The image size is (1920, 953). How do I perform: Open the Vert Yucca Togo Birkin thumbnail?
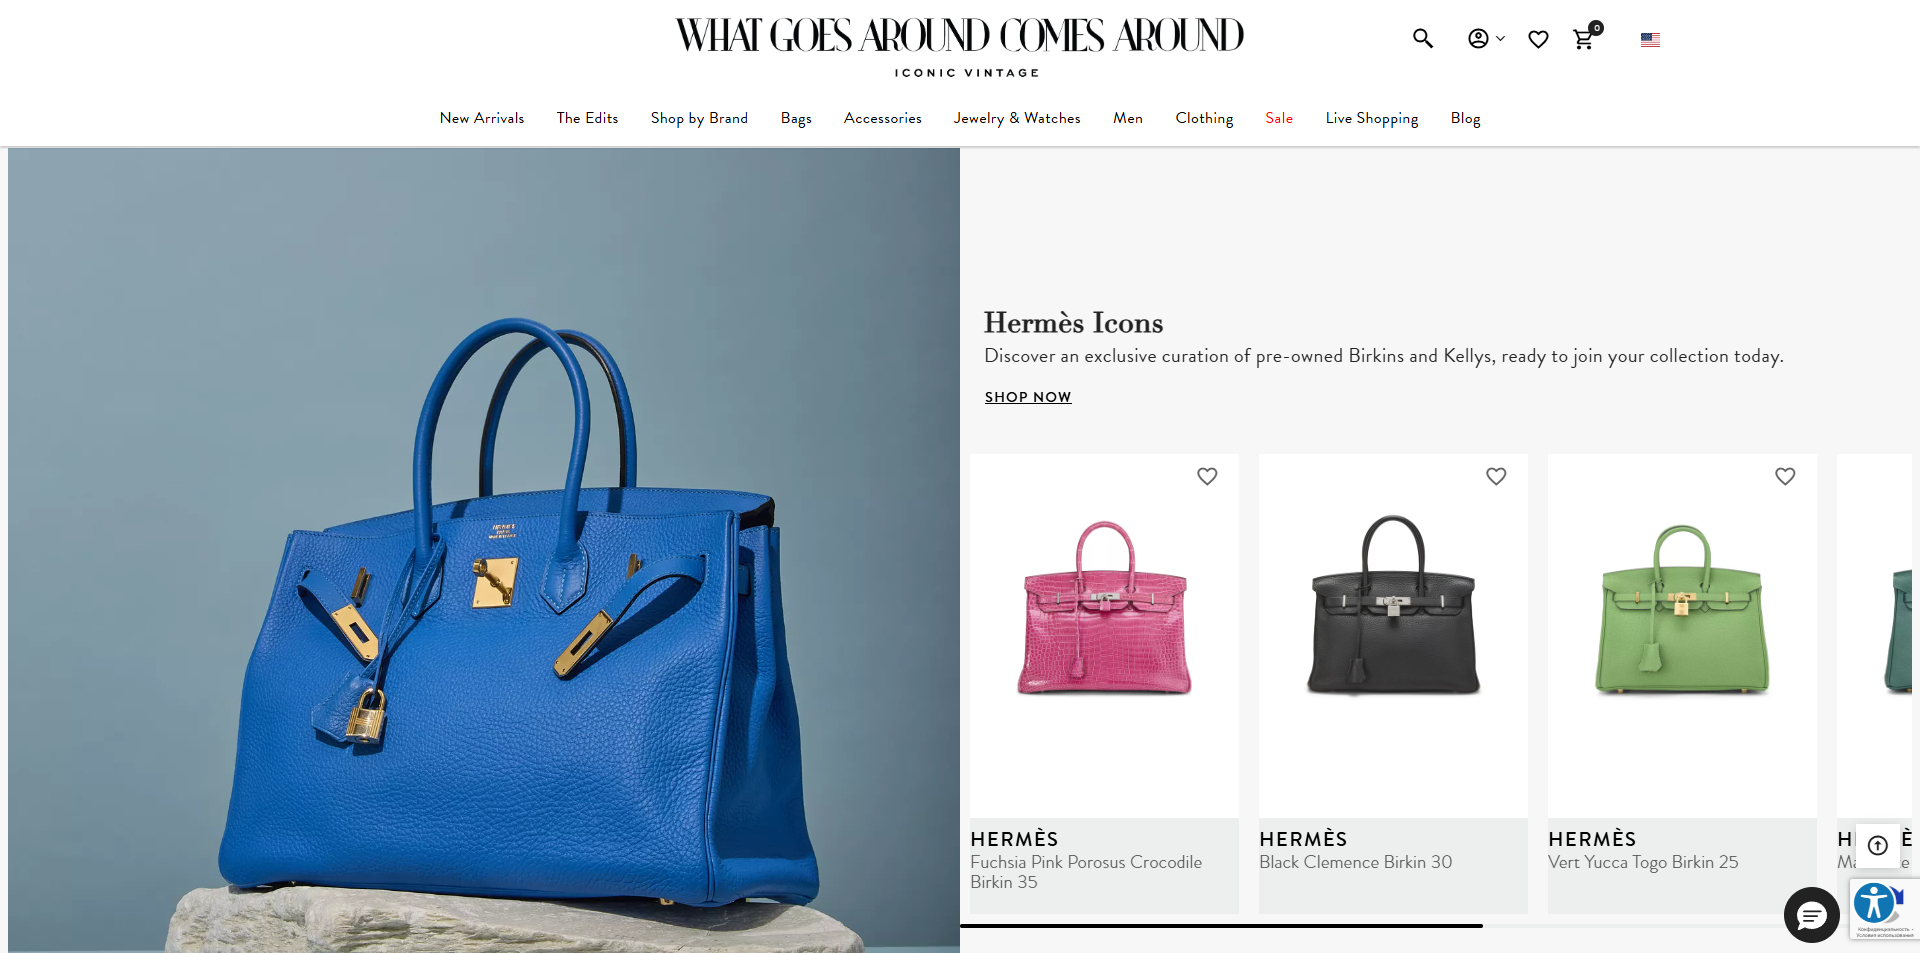[1682, 610]
